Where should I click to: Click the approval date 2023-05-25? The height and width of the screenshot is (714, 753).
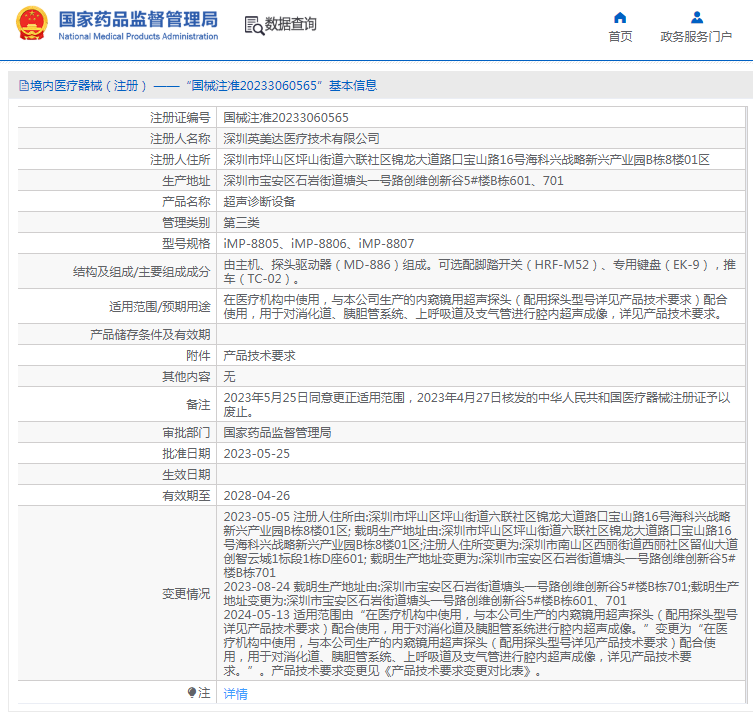(x=256, y=453)
